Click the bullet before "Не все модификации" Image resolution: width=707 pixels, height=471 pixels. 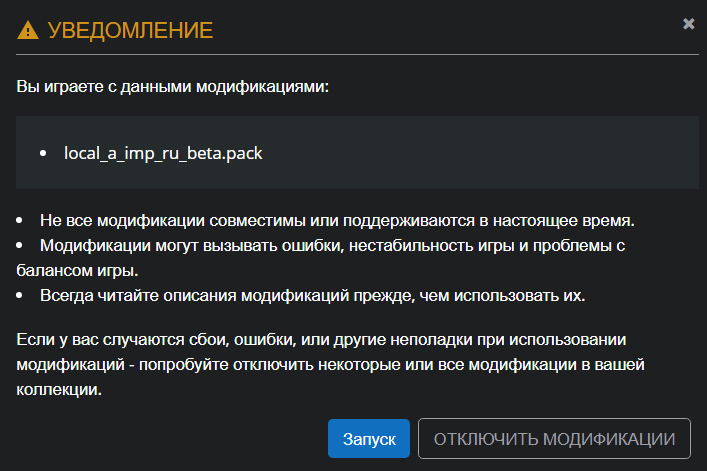coord(21,219)
